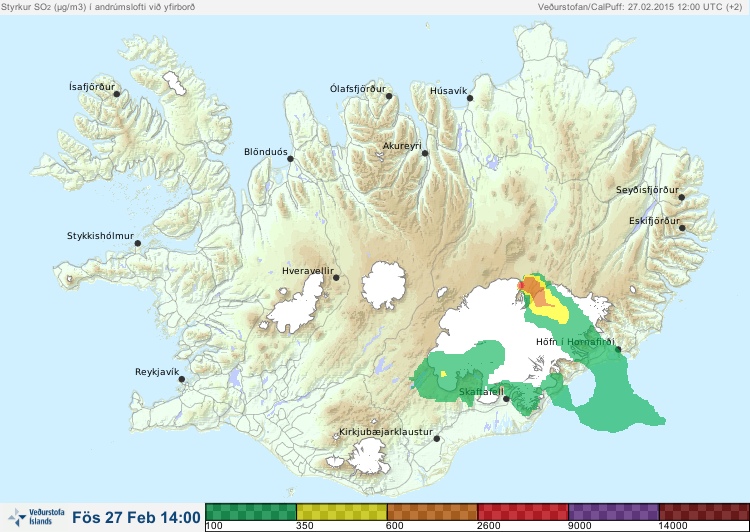
Task: Select the Ólafsfjörður station dot
Action: [x=389, y=96]
